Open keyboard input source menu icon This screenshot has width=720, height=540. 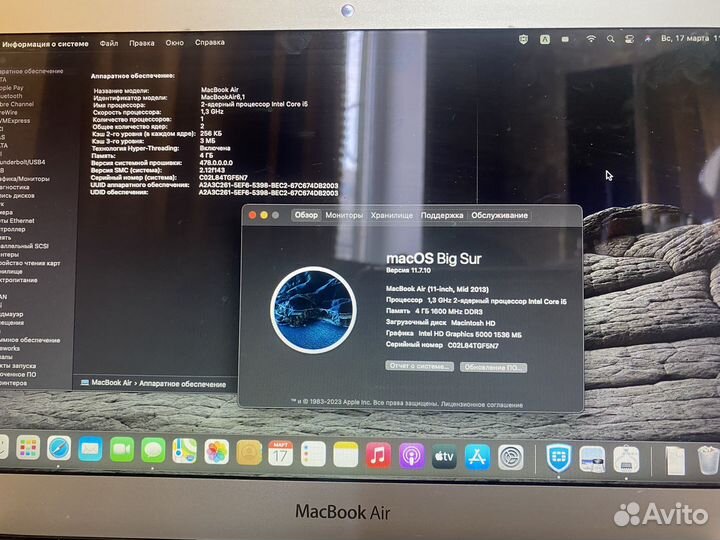545,39
